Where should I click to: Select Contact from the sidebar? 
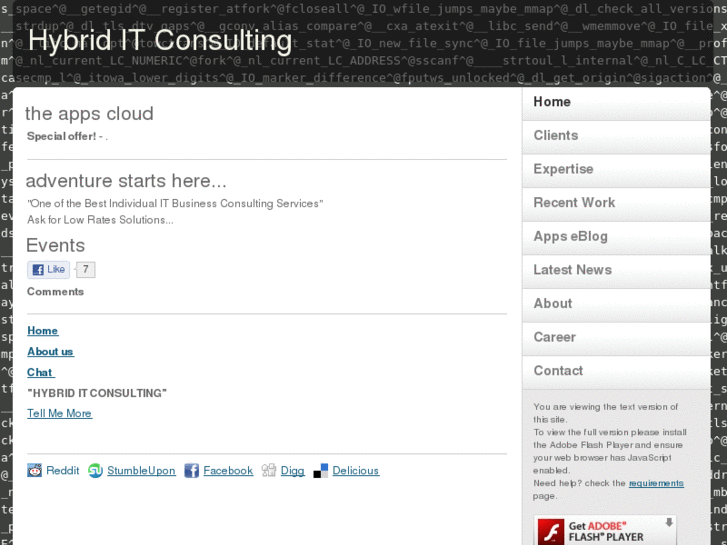558,371
